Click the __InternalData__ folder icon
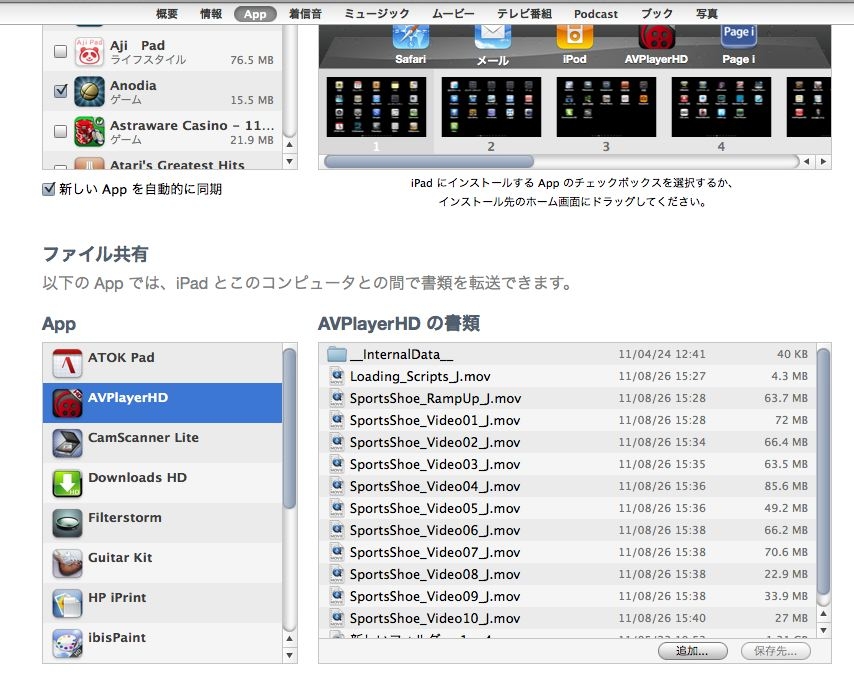 click(x=337, y=355)
